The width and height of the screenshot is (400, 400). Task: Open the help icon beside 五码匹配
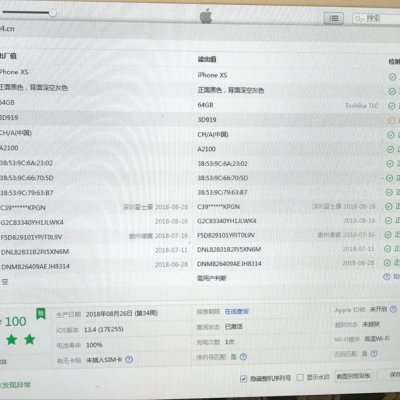tap(374, 353)
